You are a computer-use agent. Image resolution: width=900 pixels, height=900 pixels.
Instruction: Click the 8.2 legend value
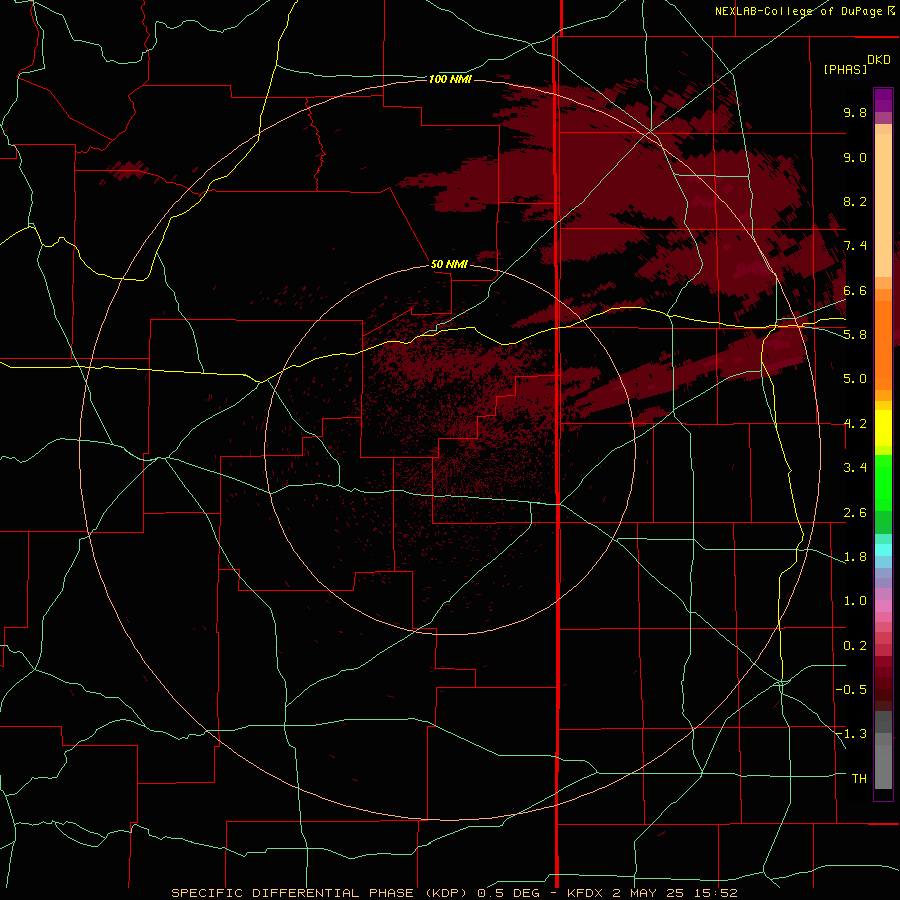[855, 201]
